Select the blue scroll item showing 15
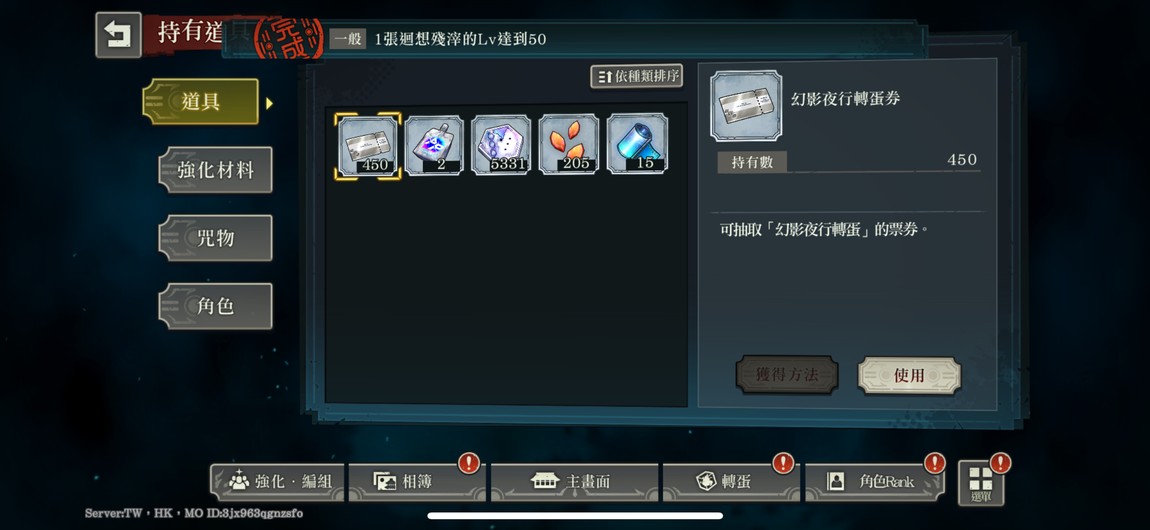 point(637,145)
